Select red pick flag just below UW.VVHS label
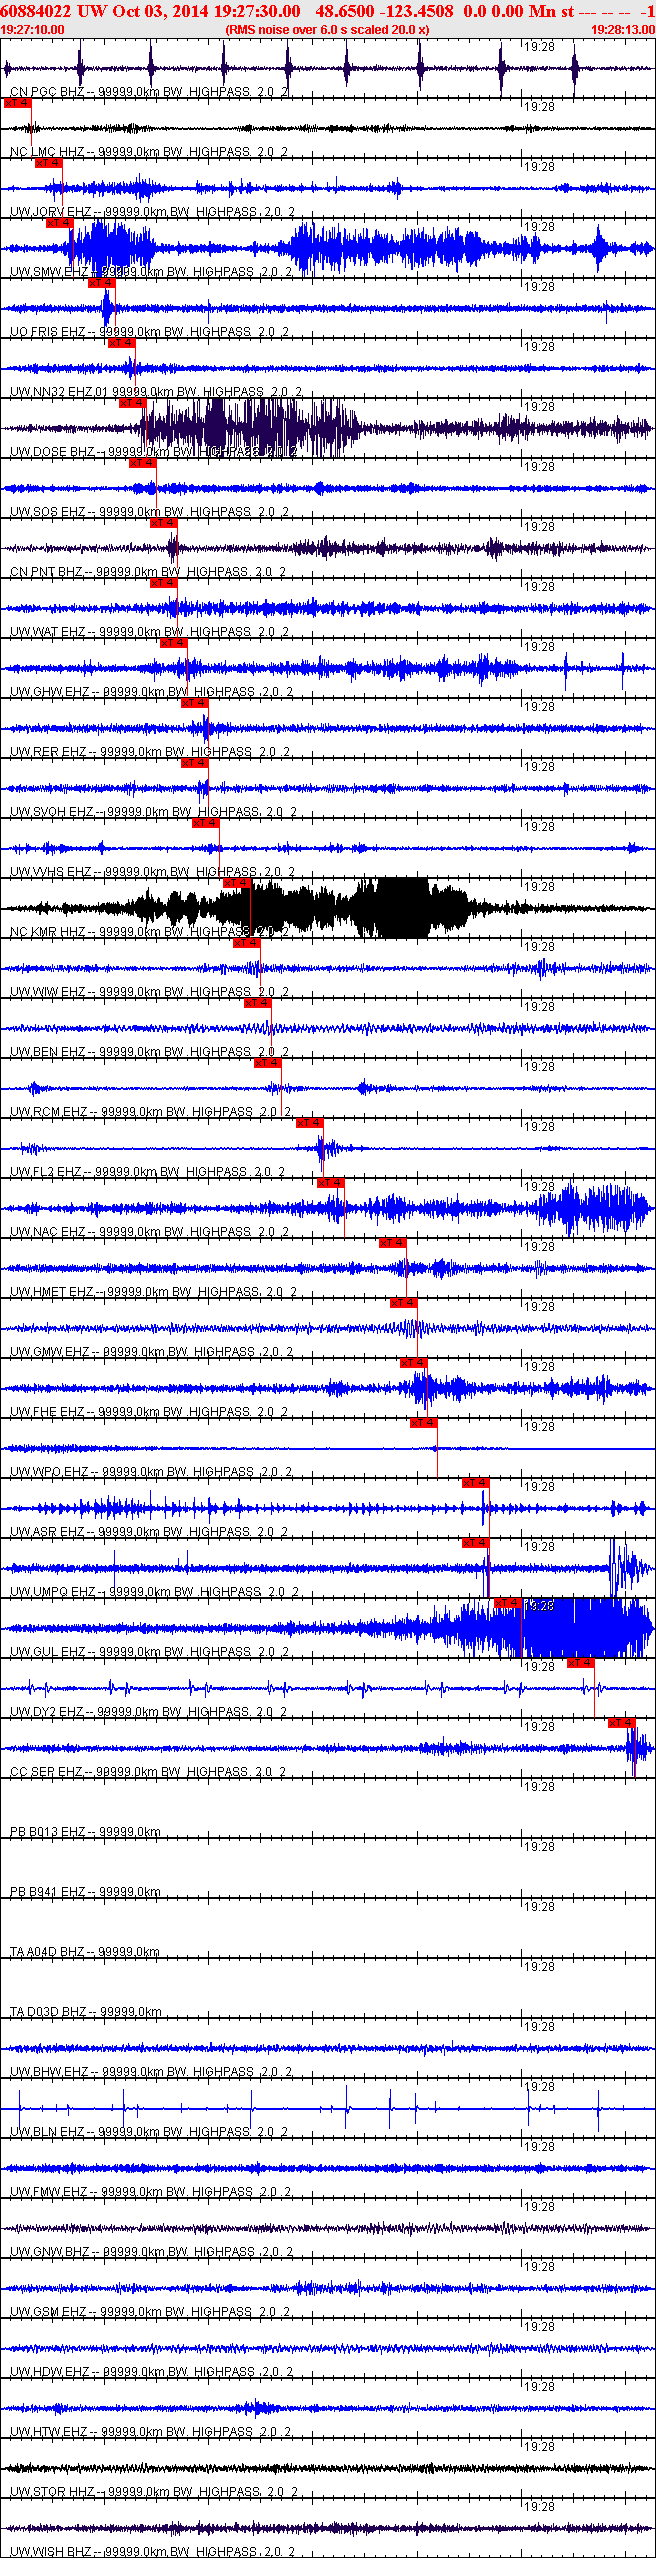 [236, 883]
